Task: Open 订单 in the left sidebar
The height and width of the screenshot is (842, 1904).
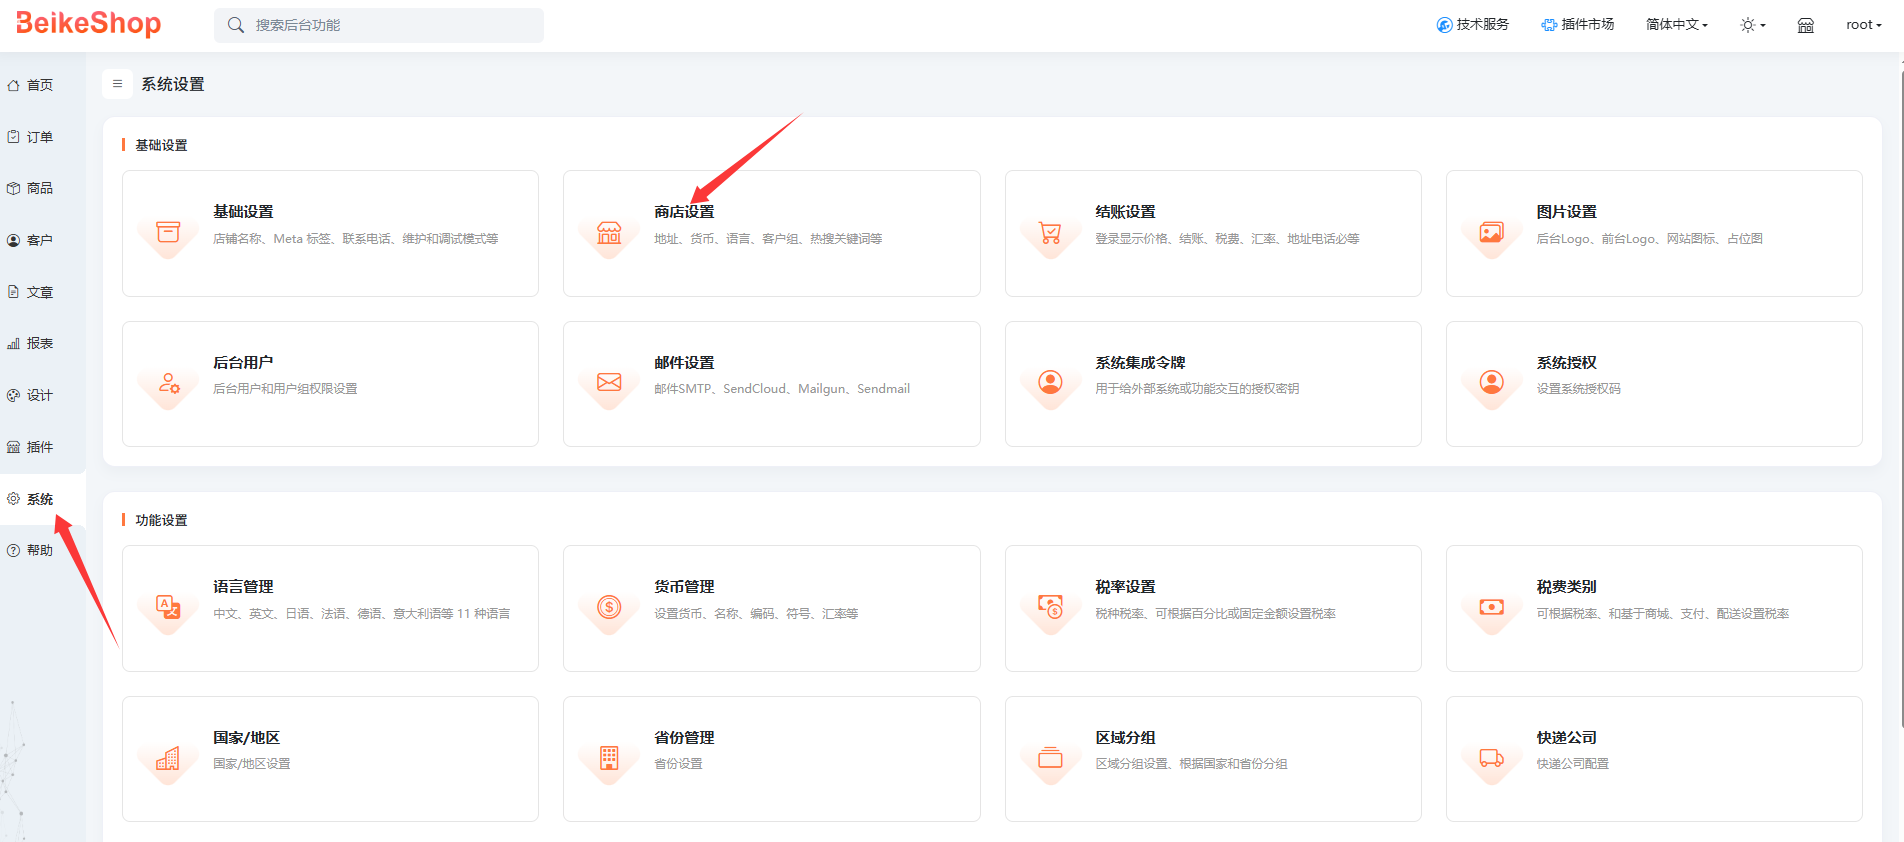Action: pyautogui.click(x=39, y=137)
